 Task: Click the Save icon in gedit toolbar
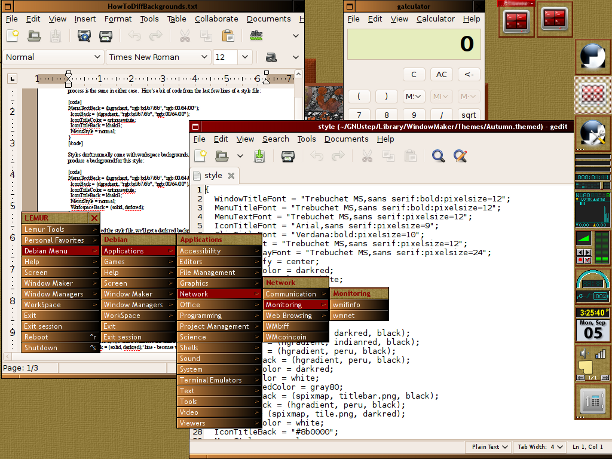coord(260,156)
